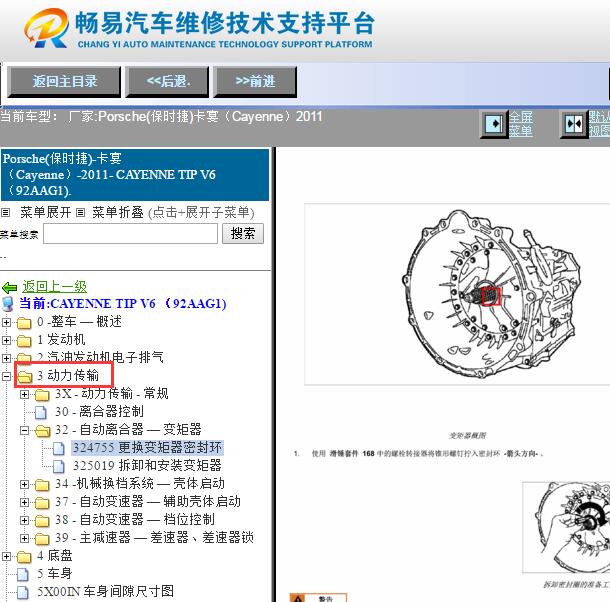
Task: Expand the 38-自动变速器—档位控制 node
Action: tap(24, 520)
